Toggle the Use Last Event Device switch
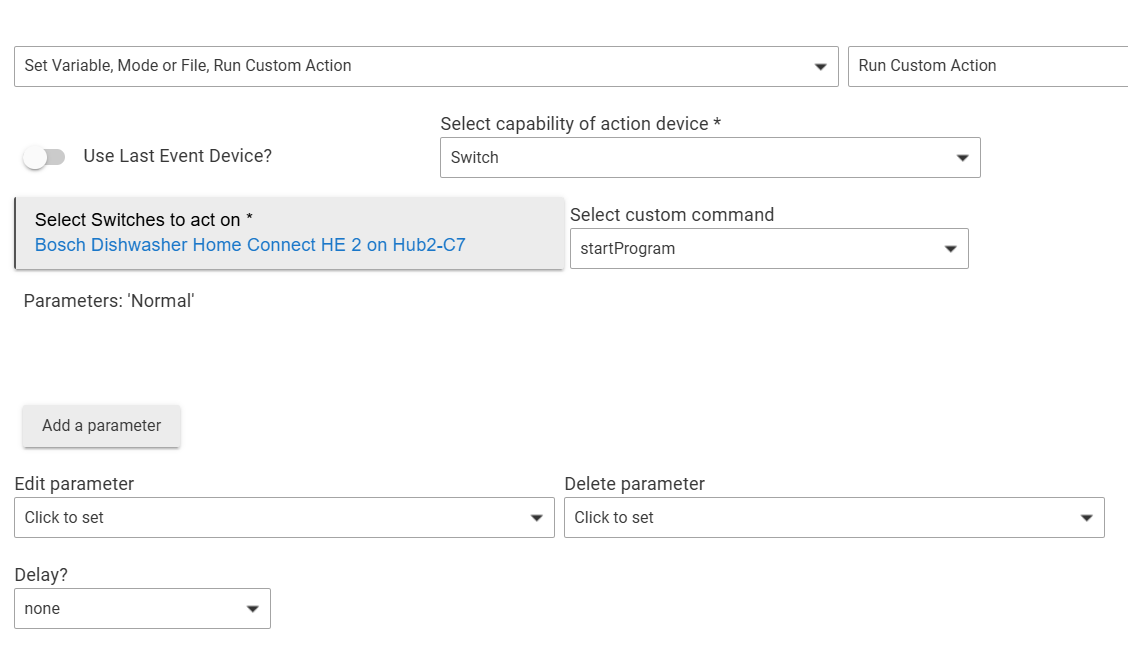This screenshot has height=650, width=1128. click(x=44, y=157)
